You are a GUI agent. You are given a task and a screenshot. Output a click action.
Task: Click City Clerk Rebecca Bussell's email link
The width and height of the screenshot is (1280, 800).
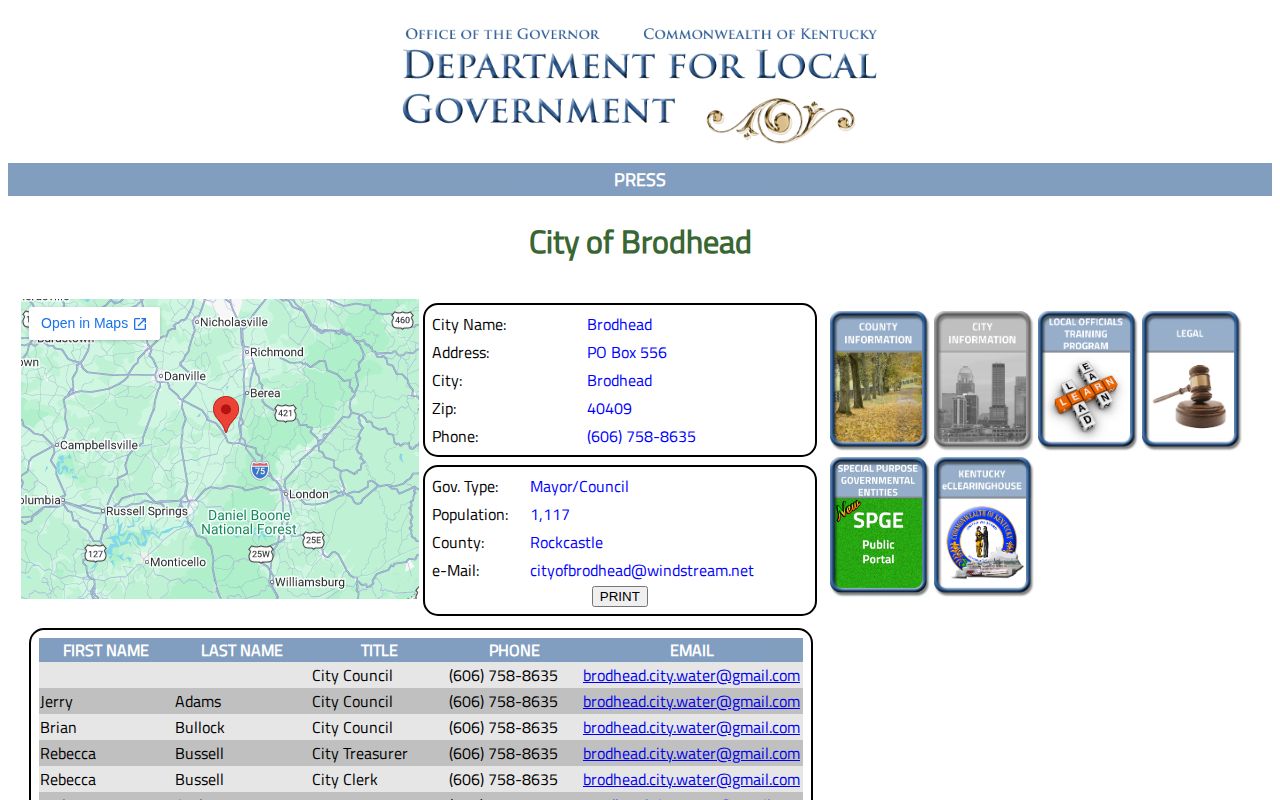pyautogui.click(x=691, y=780)
